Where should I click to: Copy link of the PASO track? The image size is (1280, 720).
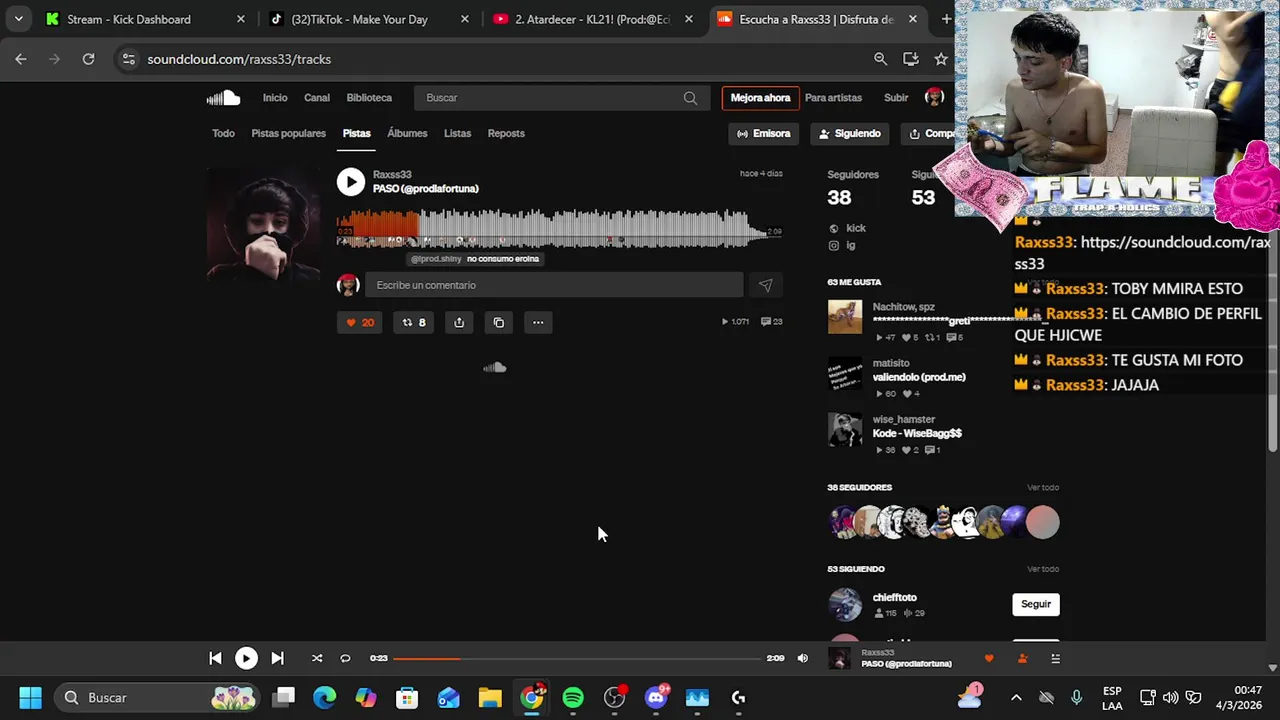(x=499, y=322)
